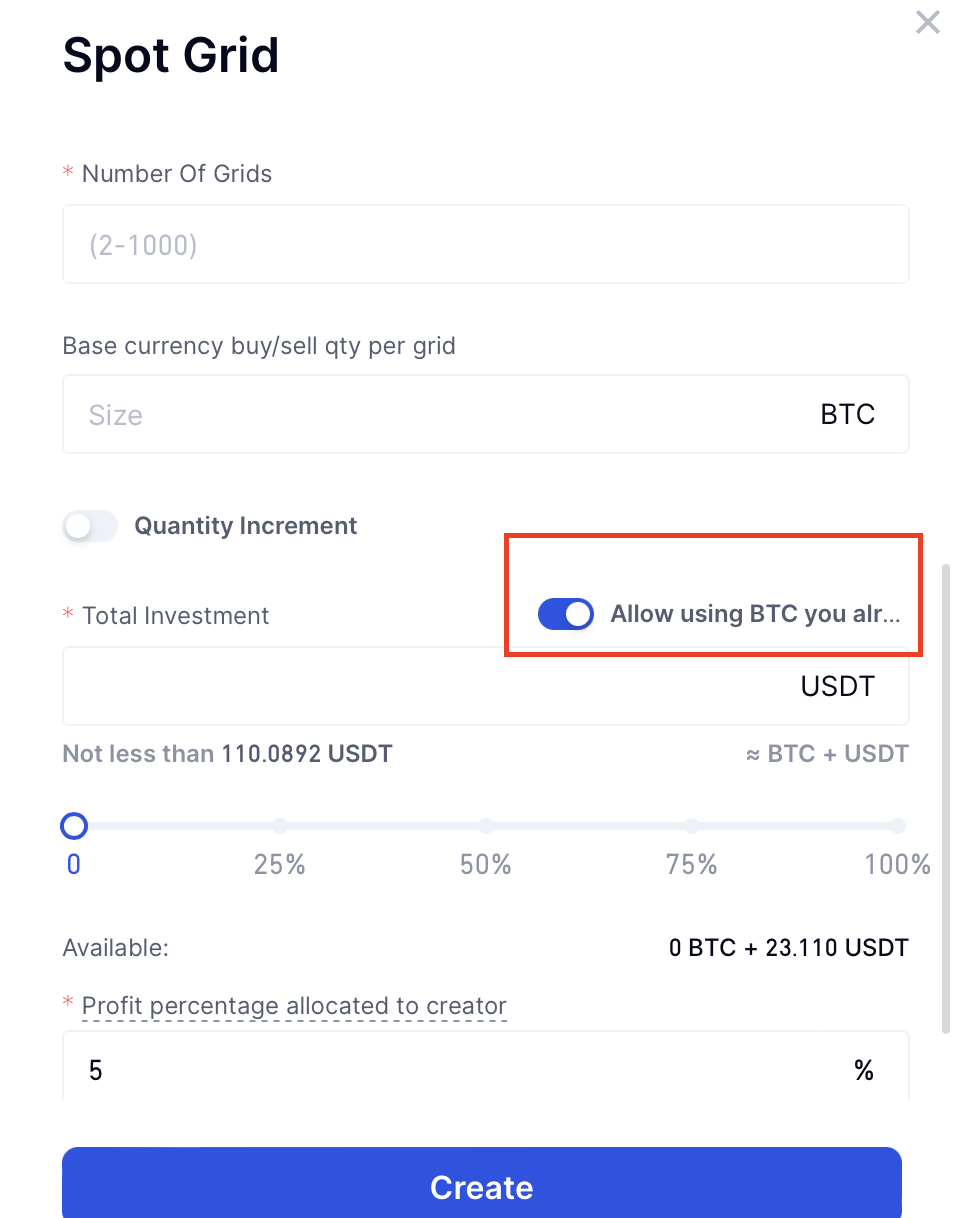This screenshot has width=954, height=1218.
Task: Click the Profit percentage allocated to creator label
Action: pos(294,1006)
